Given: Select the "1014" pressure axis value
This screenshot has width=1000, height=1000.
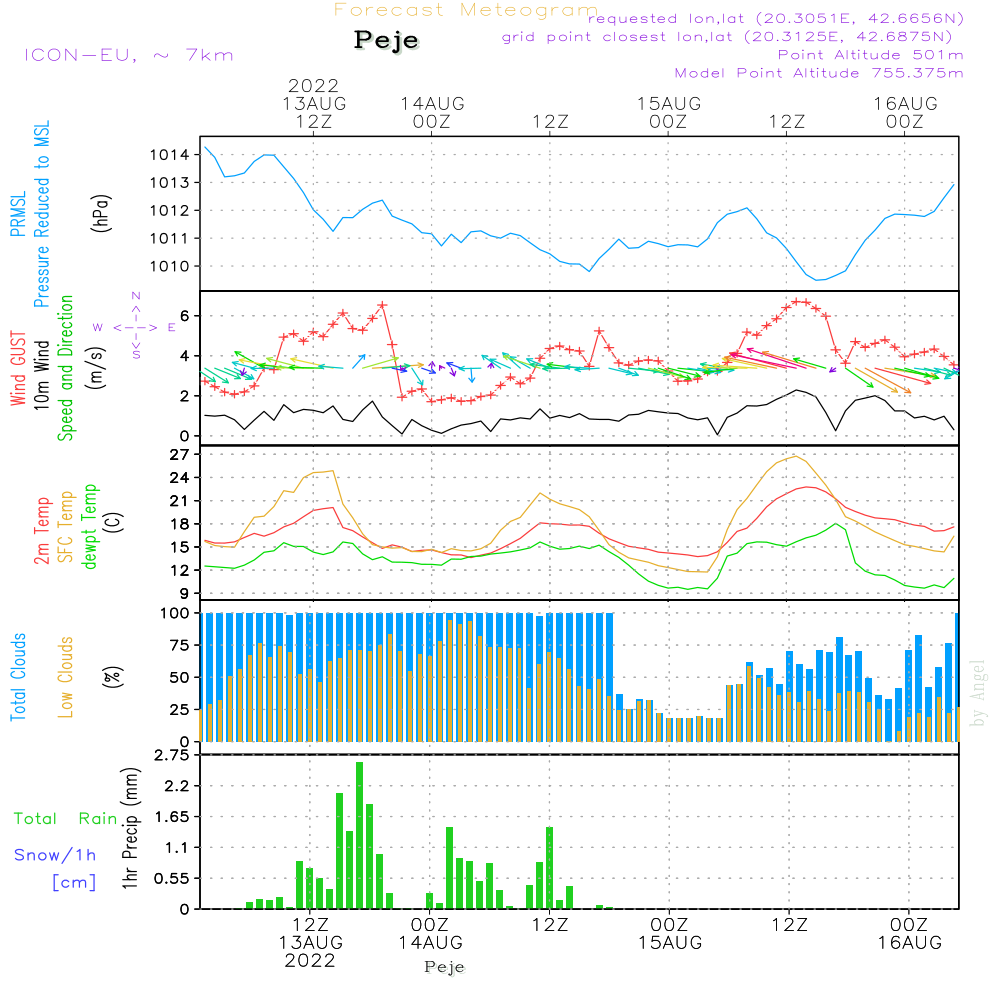Looking at the screenshot, I should [x=170, y=155].
